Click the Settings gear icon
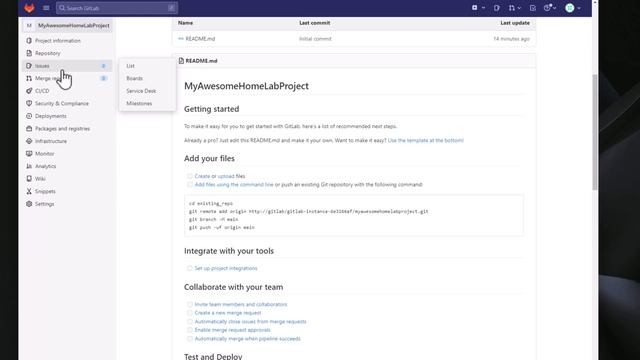640x360 pixels. point(29,204)
